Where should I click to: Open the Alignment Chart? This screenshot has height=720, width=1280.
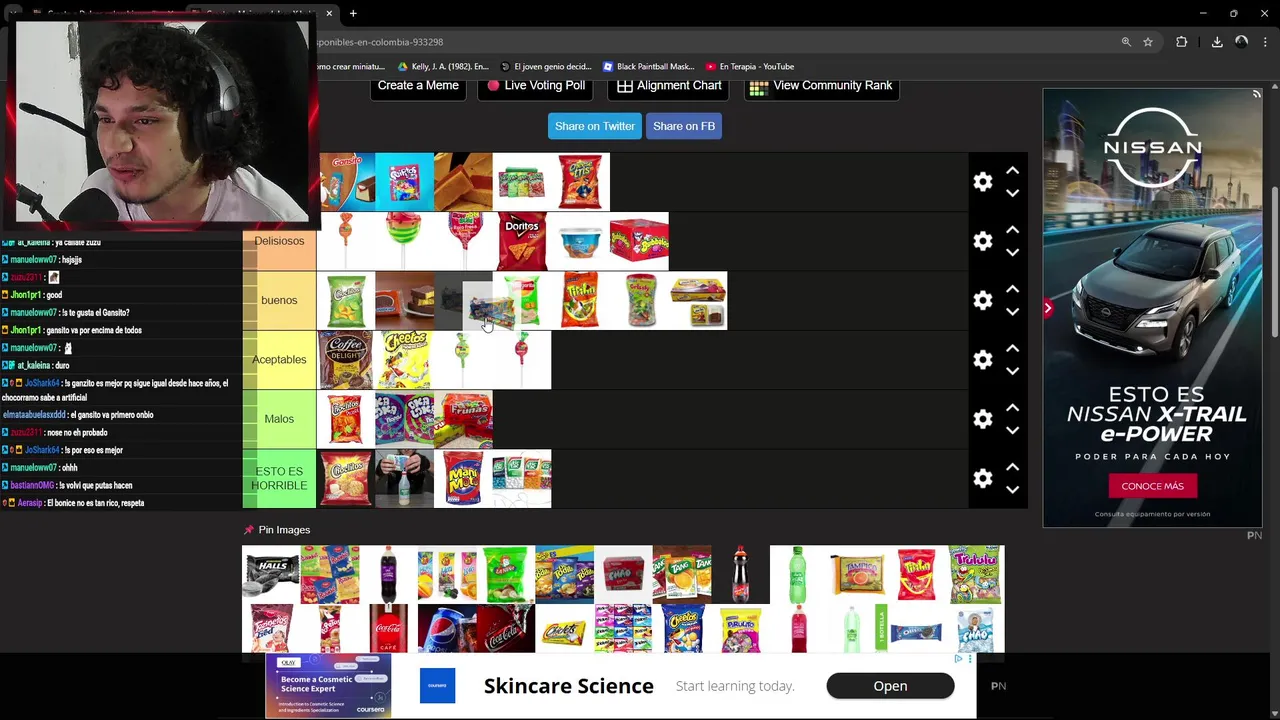669,86
